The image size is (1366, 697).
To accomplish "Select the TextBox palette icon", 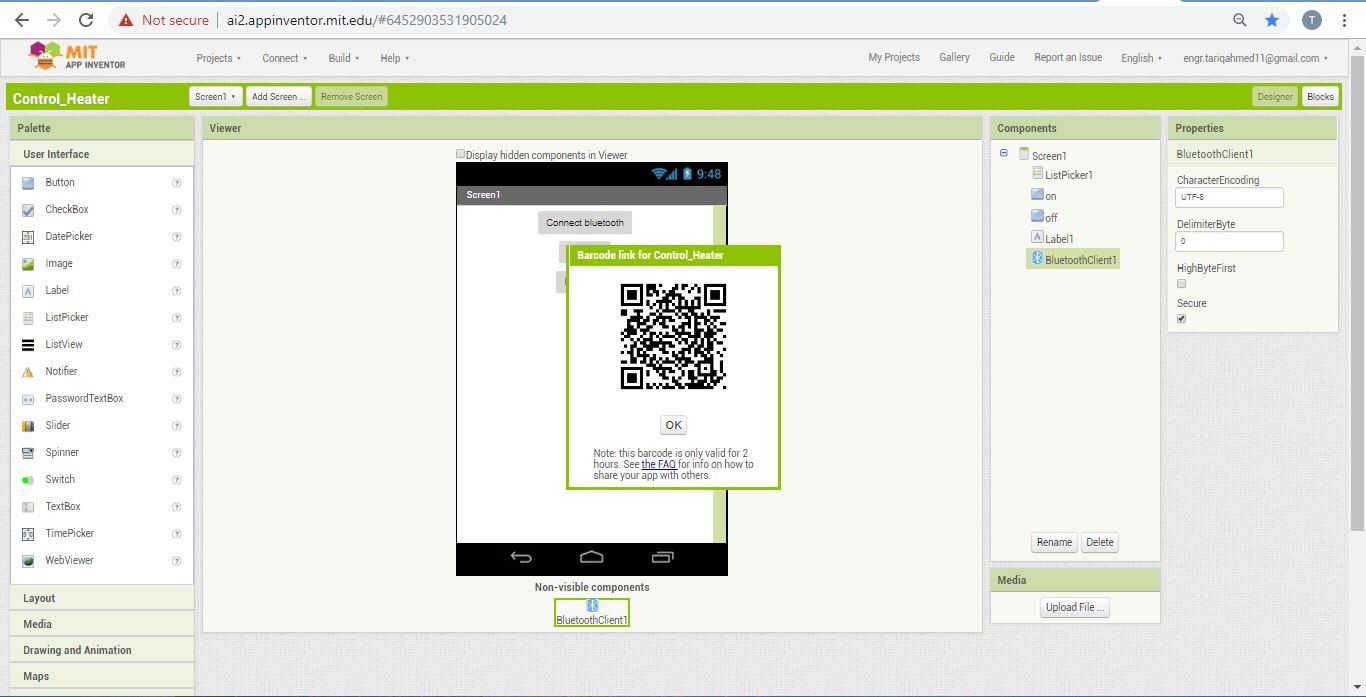I will coord(28,507).
